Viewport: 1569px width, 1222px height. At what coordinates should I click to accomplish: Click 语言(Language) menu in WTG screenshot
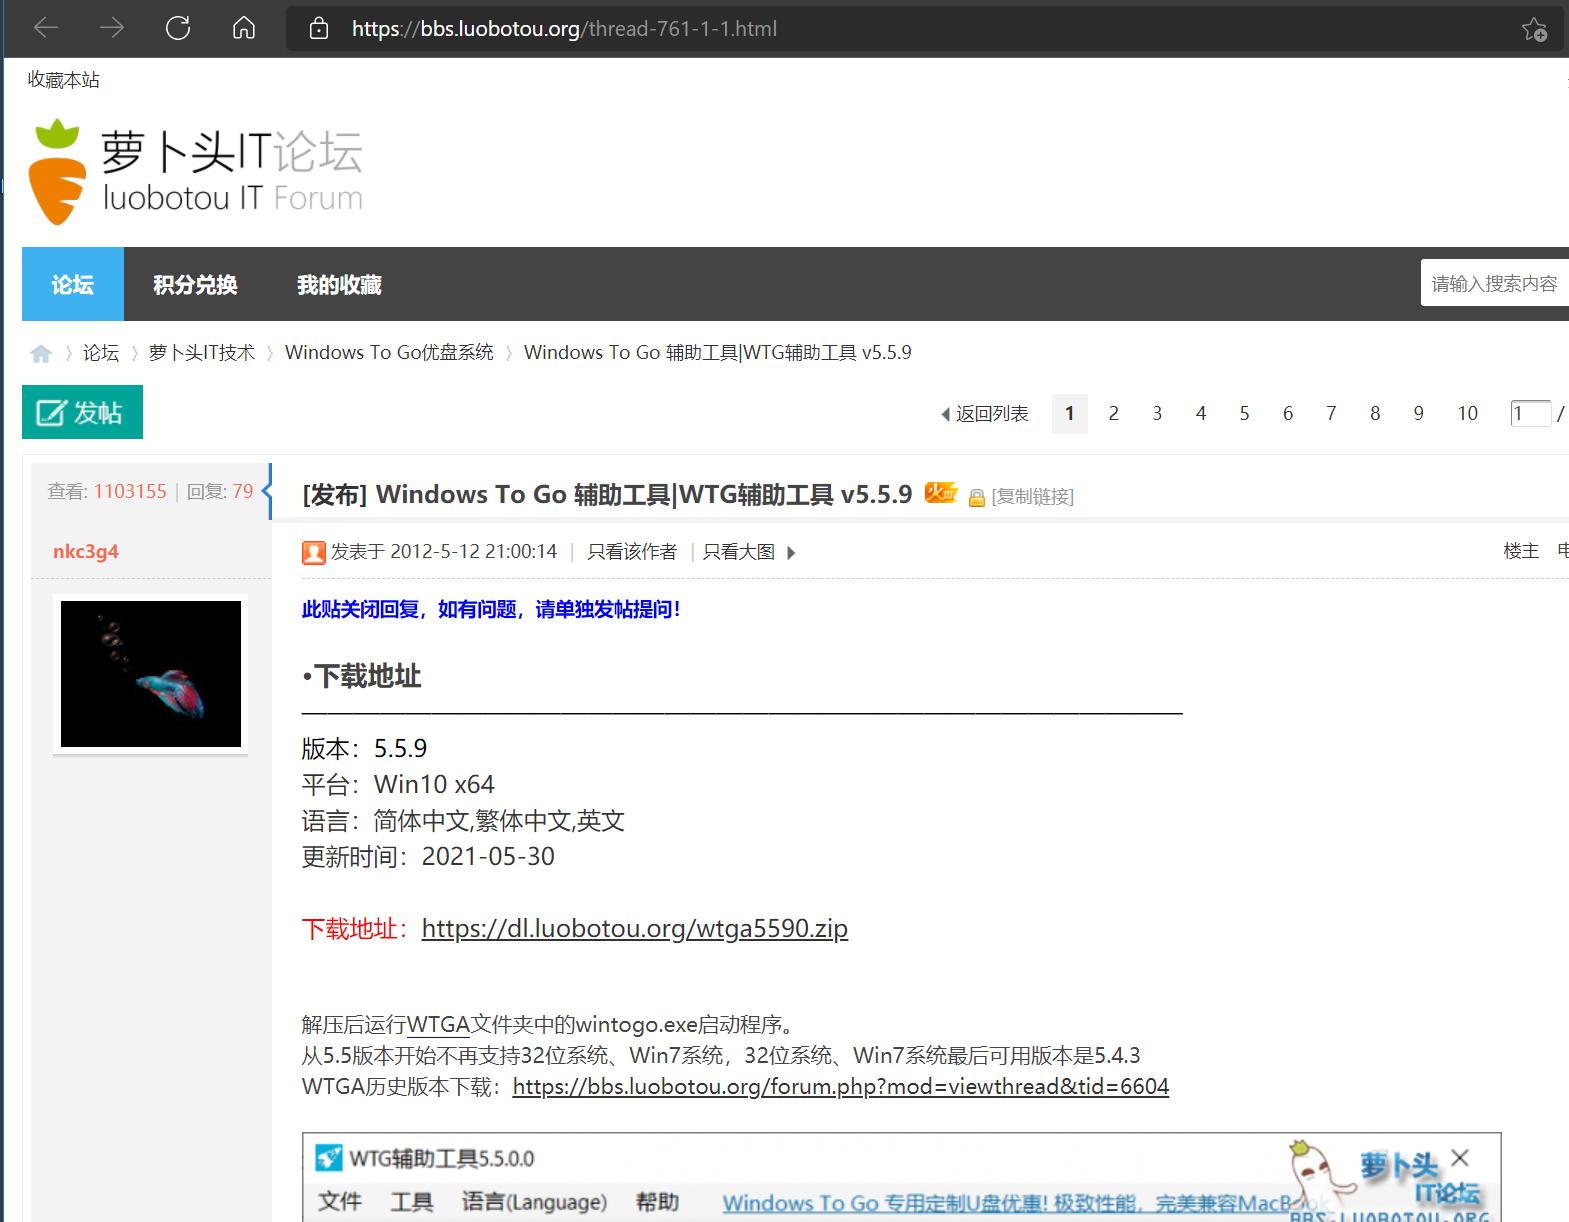pyautogui.click(x=534, y=1201)
